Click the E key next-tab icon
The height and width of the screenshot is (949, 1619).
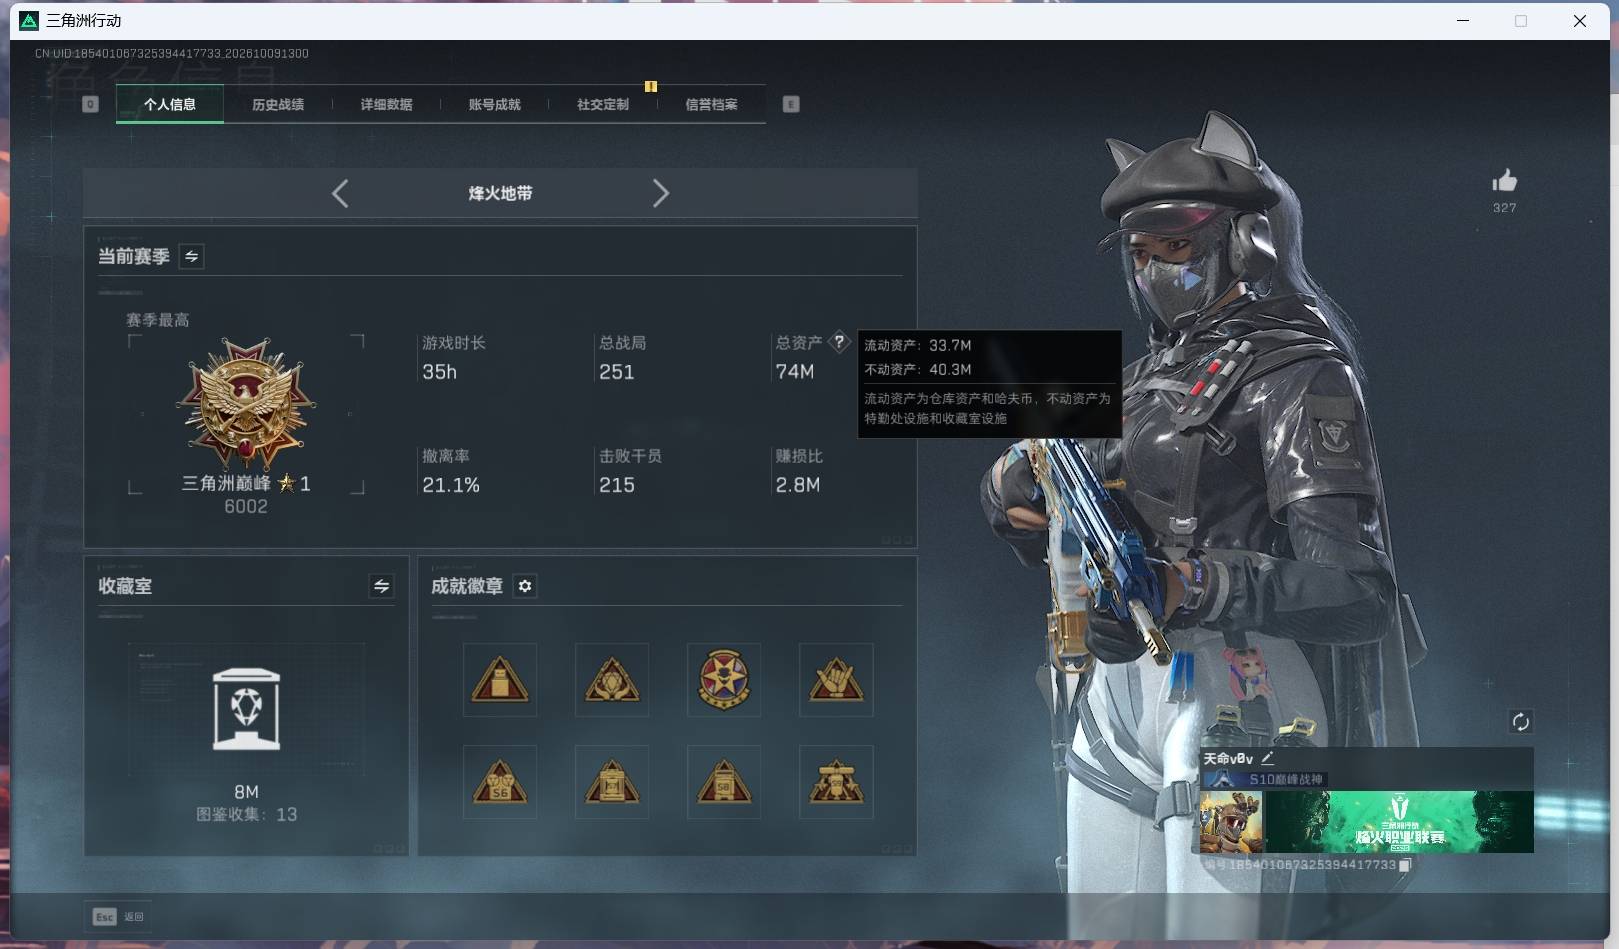[791, 104]
